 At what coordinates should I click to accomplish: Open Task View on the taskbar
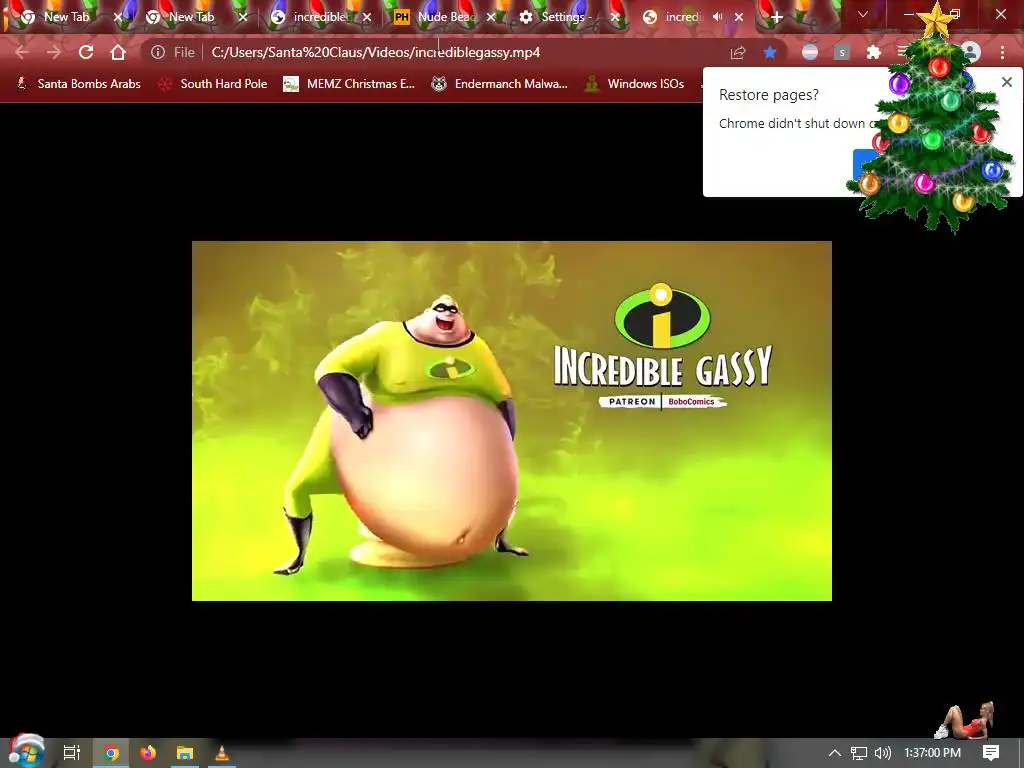coord(72,753)
